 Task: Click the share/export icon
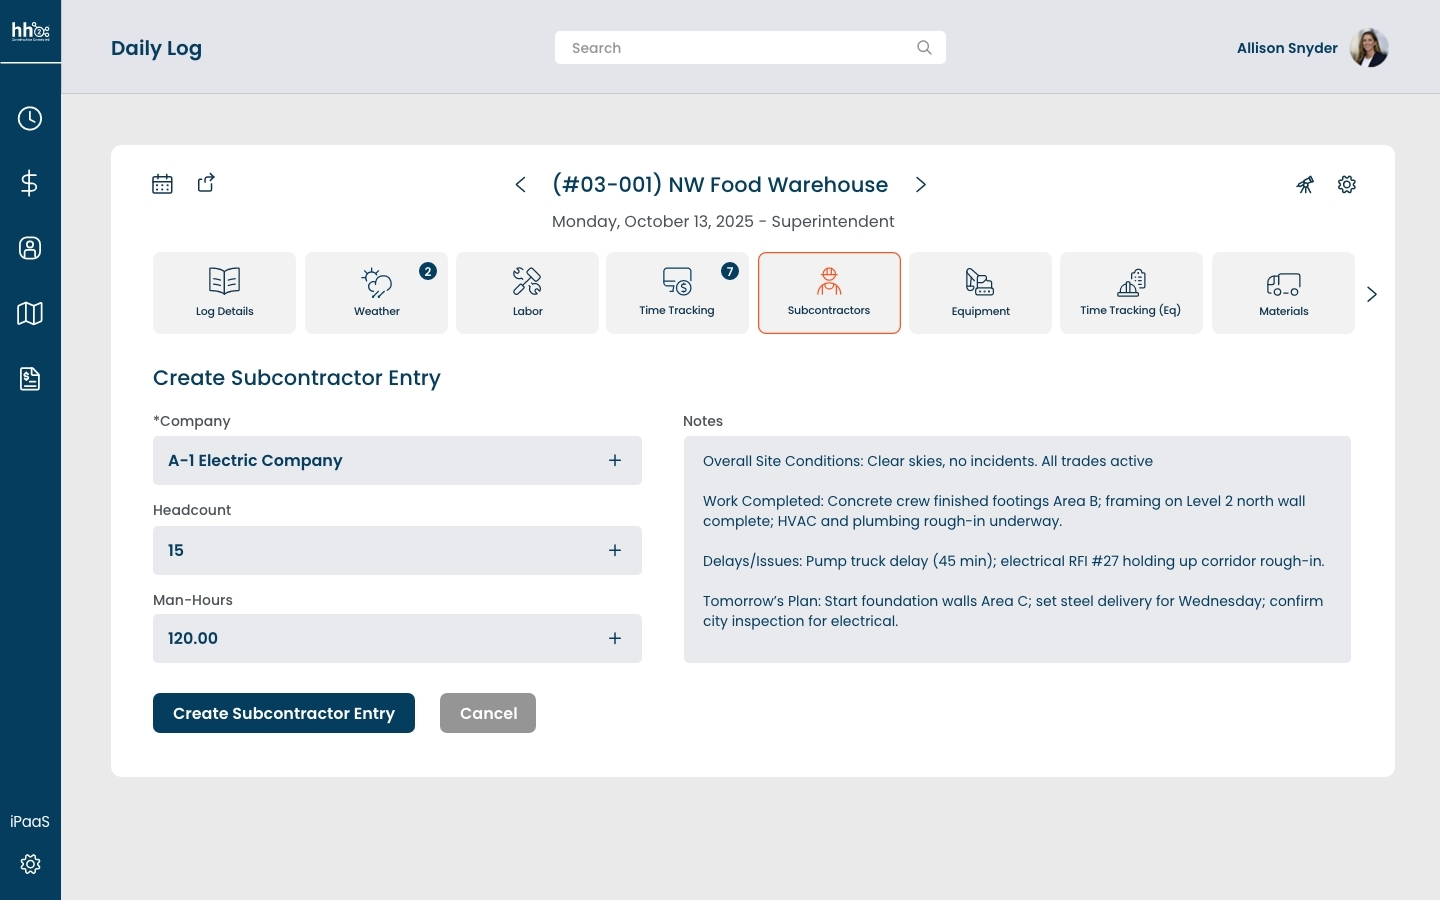point(206,183)
